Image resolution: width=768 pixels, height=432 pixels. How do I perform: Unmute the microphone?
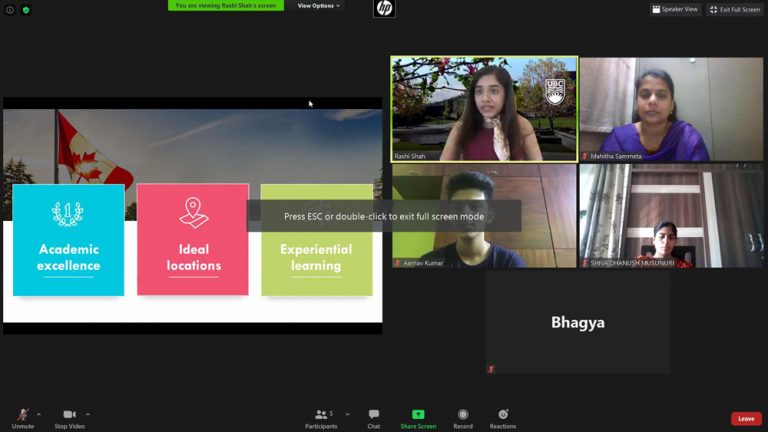tap(22, 416)
